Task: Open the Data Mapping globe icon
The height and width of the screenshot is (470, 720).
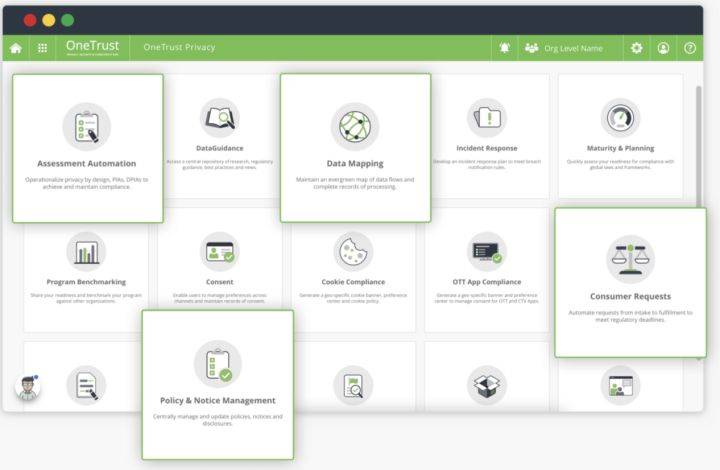Action: point(355,127)
